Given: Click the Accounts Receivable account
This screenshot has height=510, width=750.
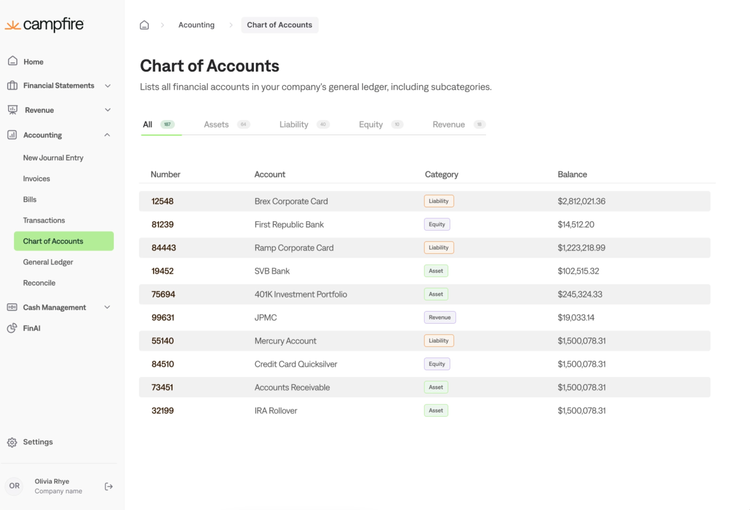Looking at the screenshot, I should (x=292, y=388).
